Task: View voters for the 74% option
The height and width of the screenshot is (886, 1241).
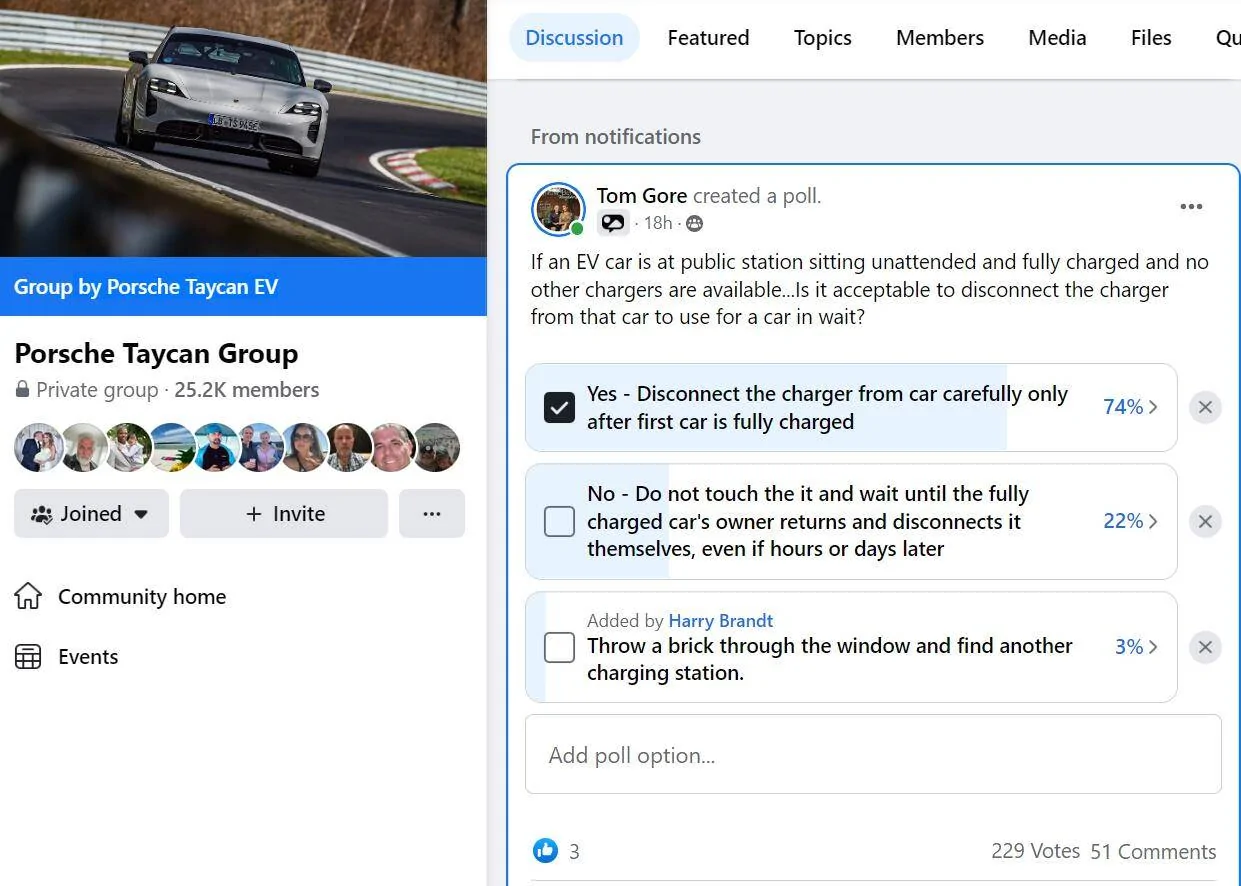Action: (x=1130, y=407)
